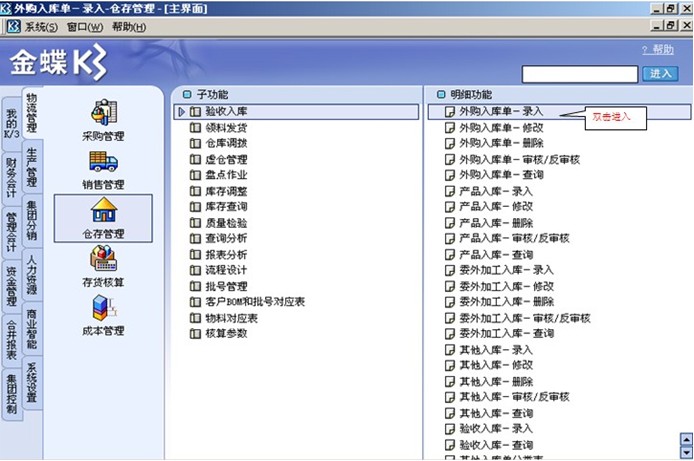Select 虚仓管理 in the 子功能 list
The height and width of the screenshot is (461, 694).
tap(226, 159)
